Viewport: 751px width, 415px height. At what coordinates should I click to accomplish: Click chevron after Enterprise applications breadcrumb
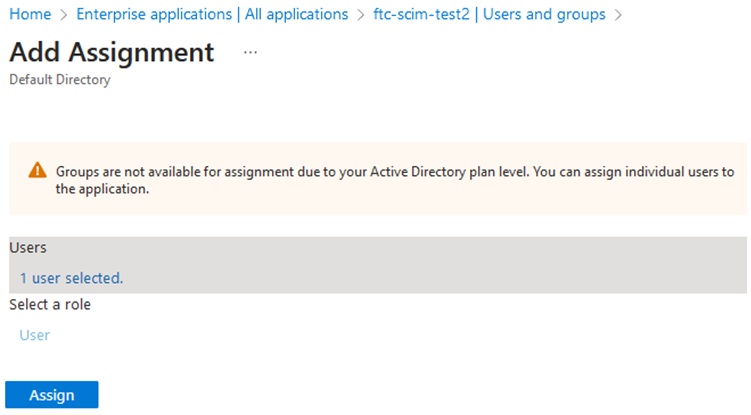click(x=359, y=15)
